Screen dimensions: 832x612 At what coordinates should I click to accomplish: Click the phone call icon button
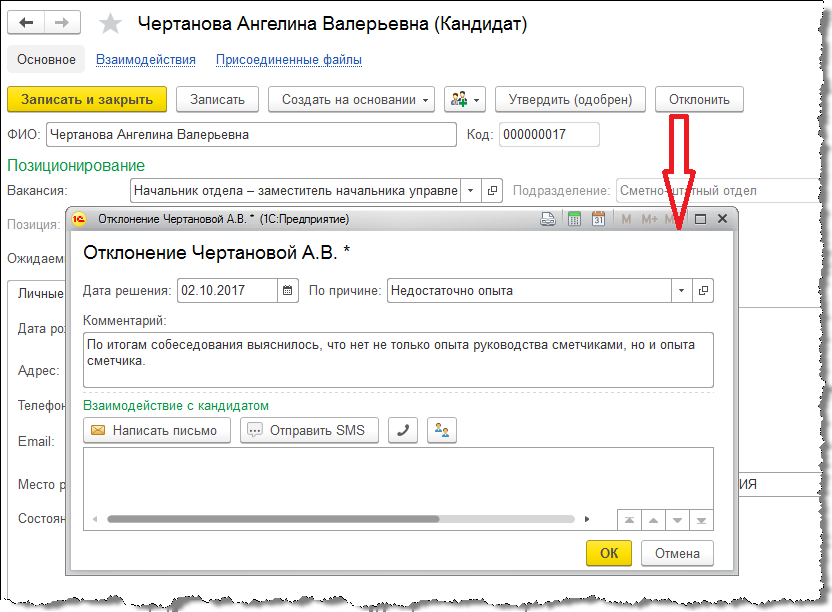click(x=402, y=431)
